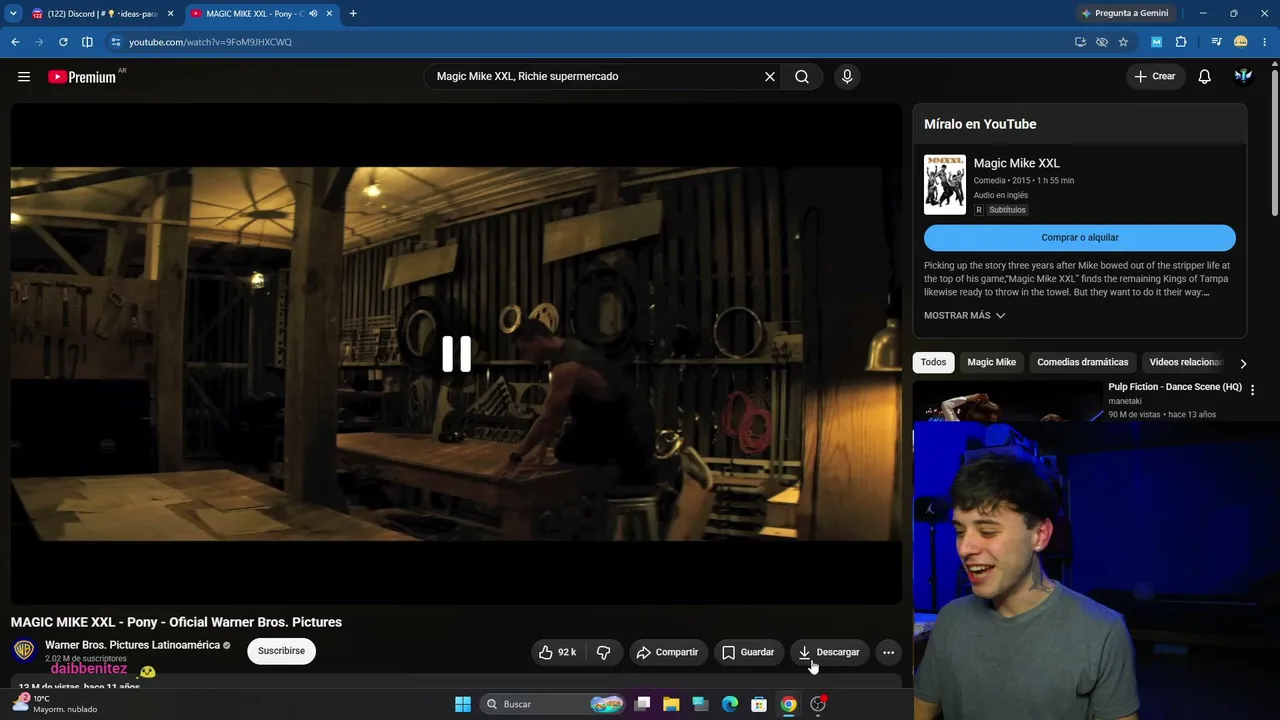Toggle the browser side panel view
This screenshot has width=1280, height=720.
(x=87, y=42)
